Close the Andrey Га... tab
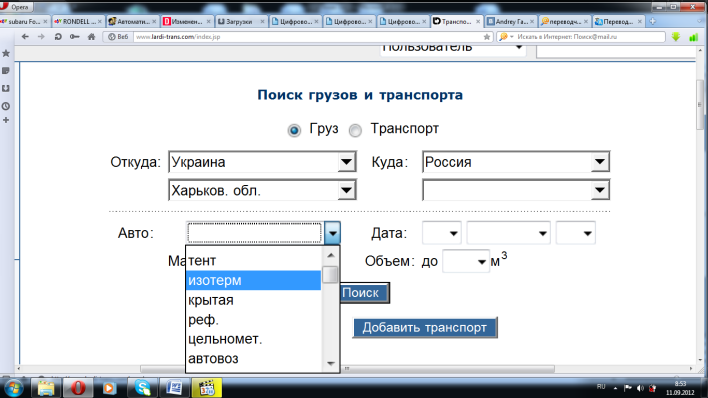The width and height of the screenshot is (708, 398). [532, 21]
